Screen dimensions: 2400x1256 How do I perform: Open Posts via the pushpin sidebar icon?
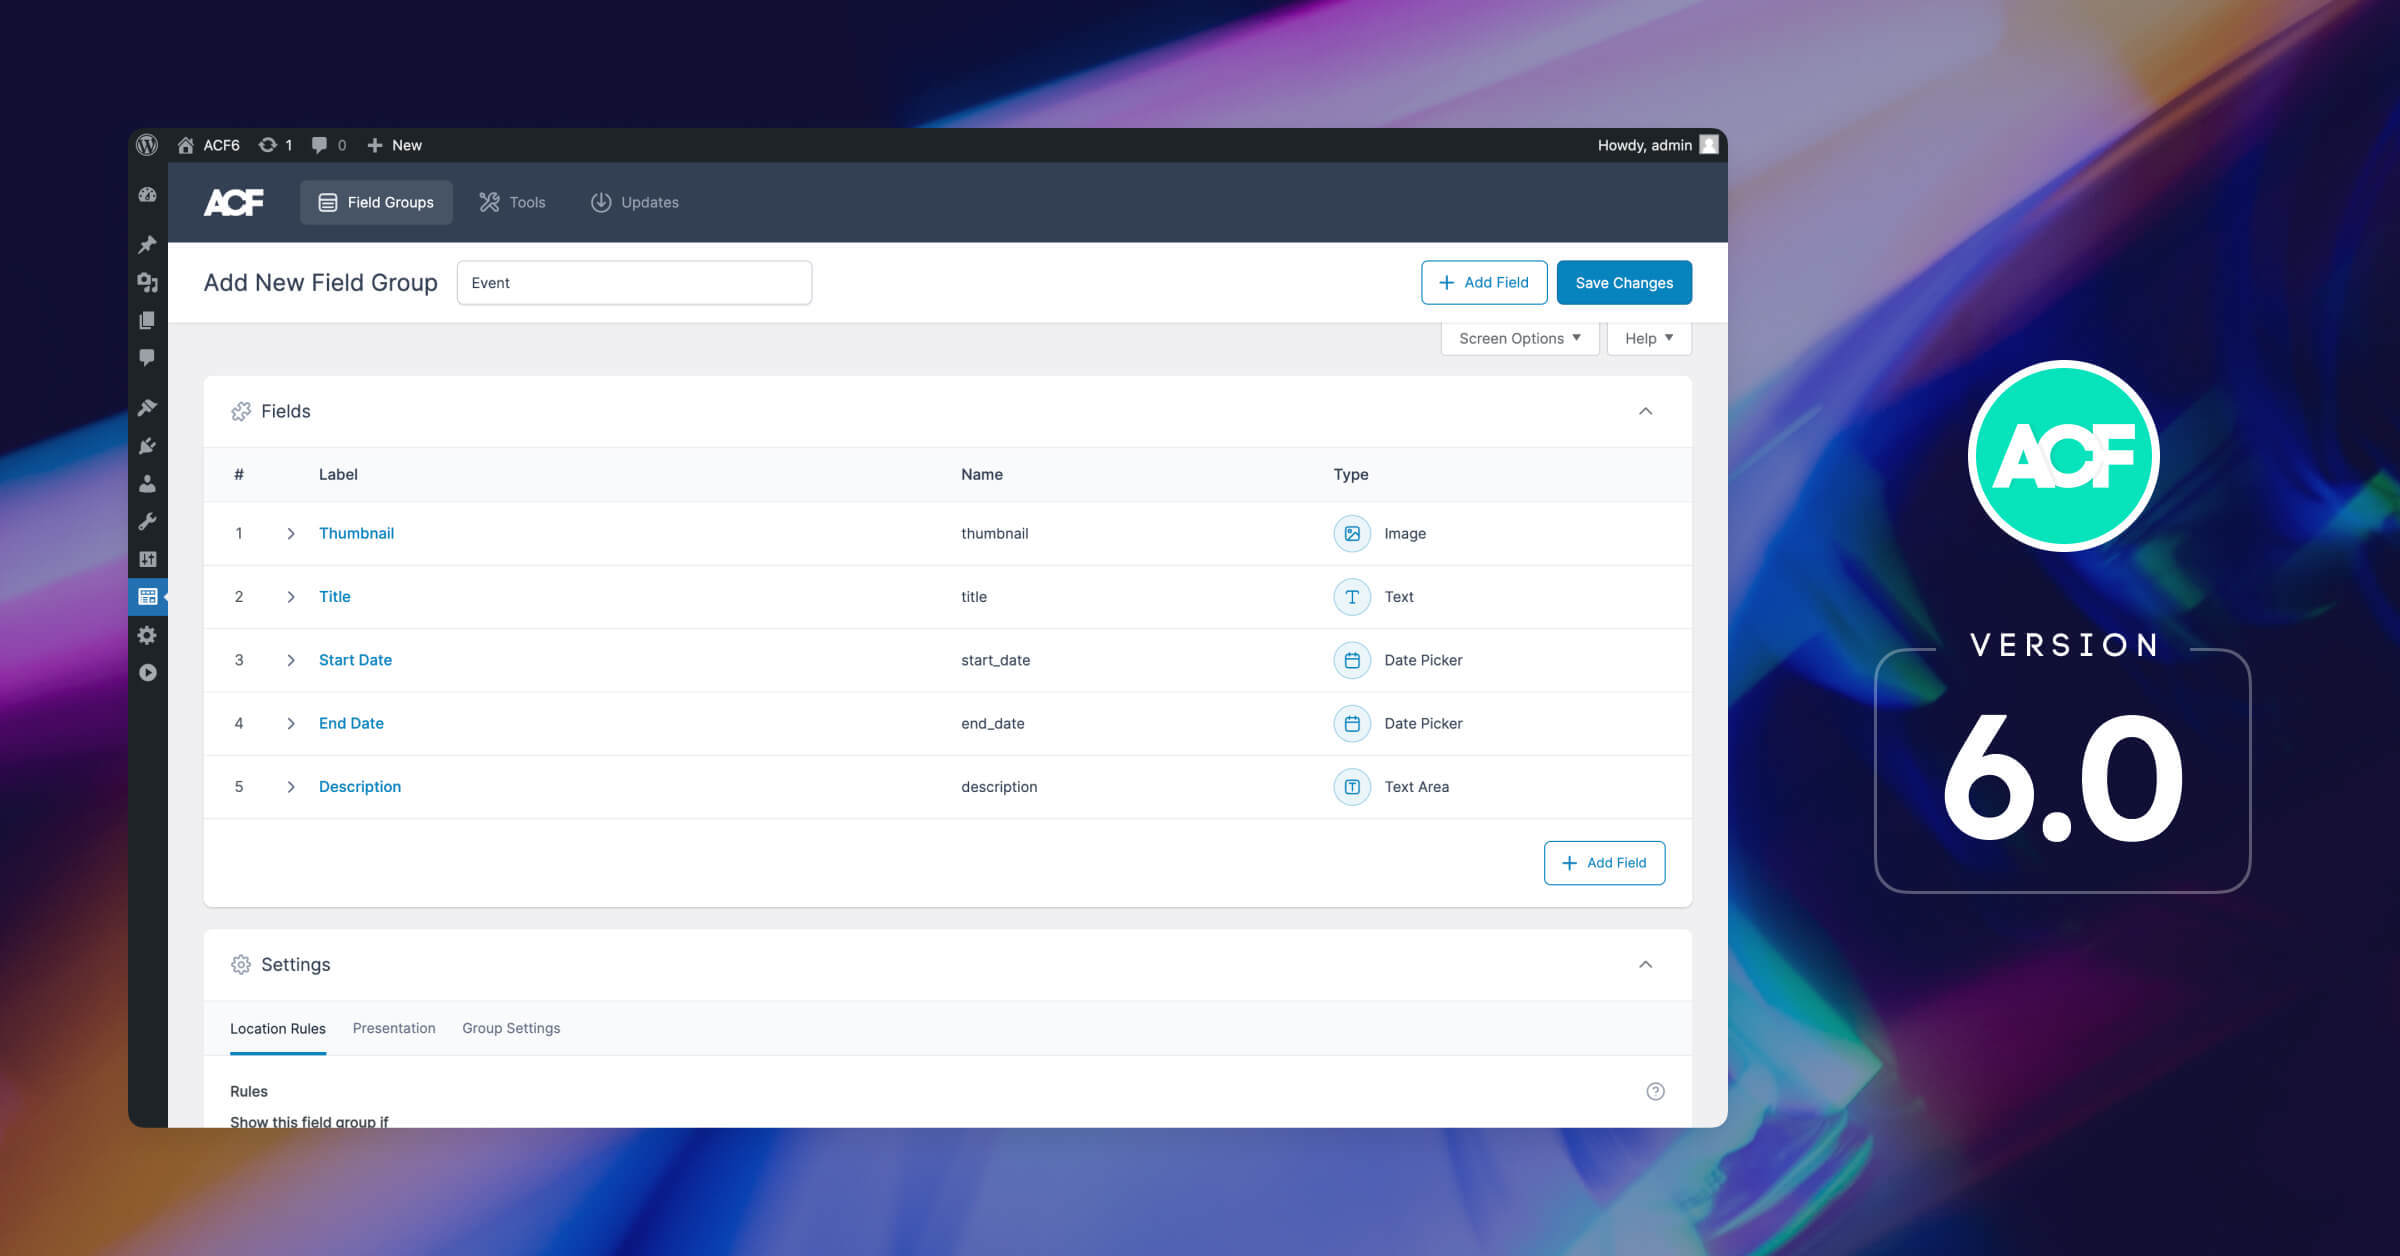coord(147,244)
